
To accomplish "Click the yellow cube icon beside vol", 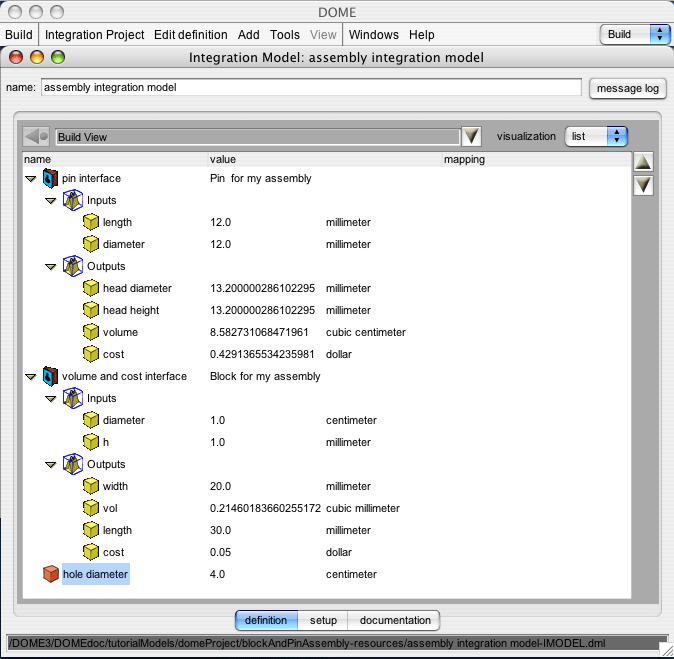I will point(91,508).
